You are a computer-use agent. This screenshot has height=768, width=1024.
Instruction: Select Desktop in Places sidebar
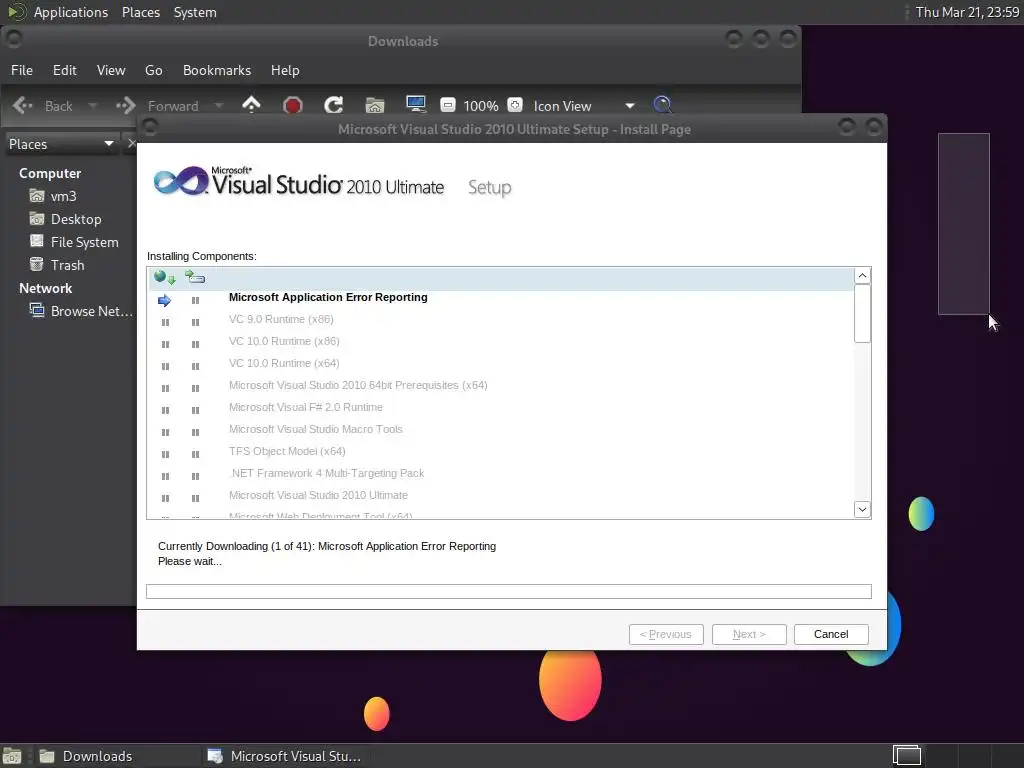[x=76, y=219]
